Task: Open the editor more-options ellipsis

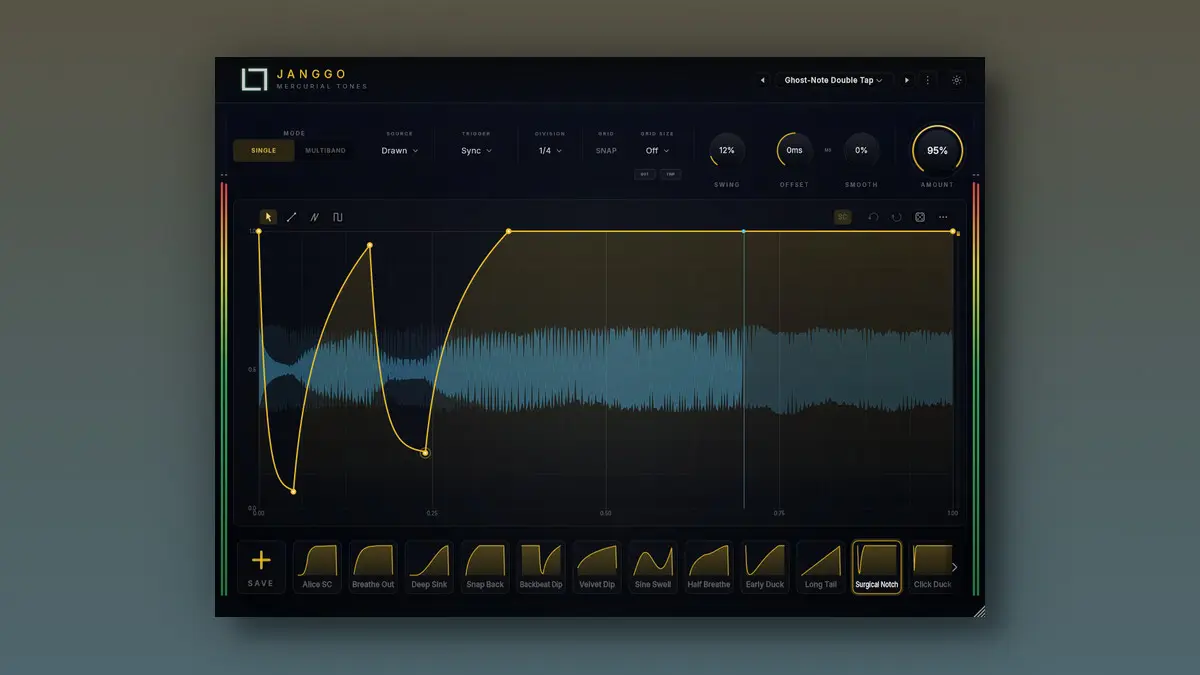Action: (x=943, y=217)
